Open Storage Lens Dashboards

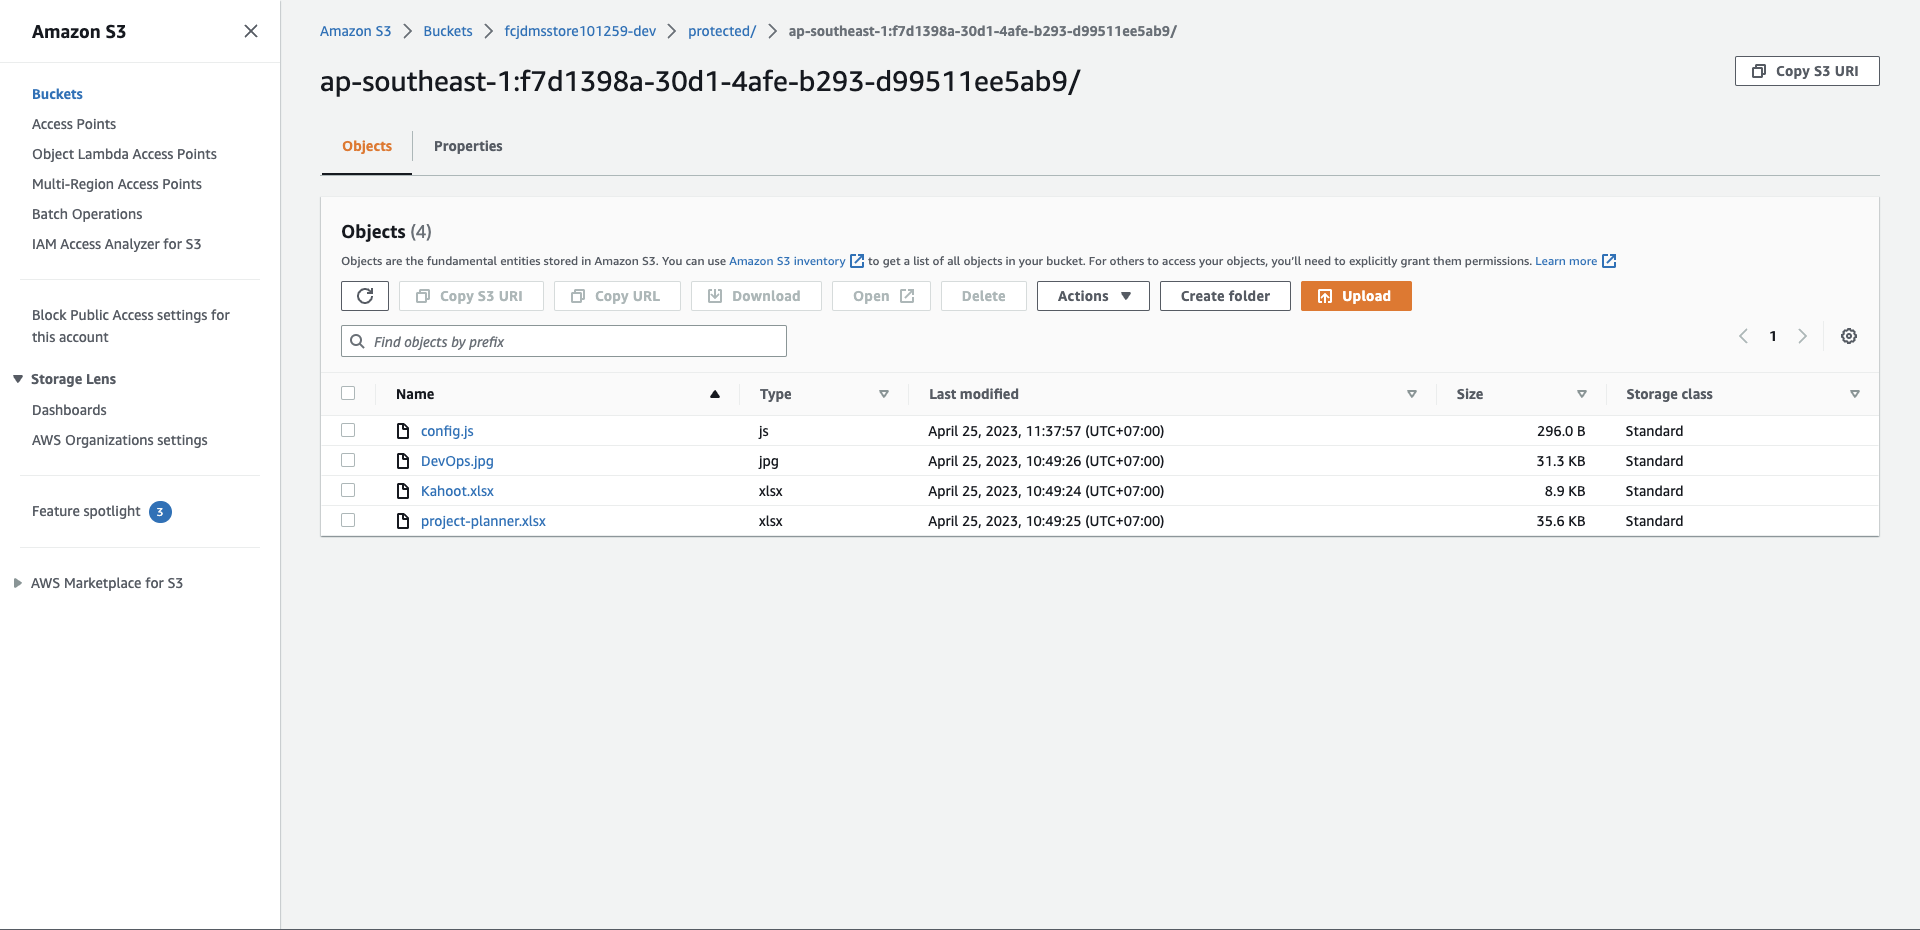pyautogui.click(x=69, y=410)
